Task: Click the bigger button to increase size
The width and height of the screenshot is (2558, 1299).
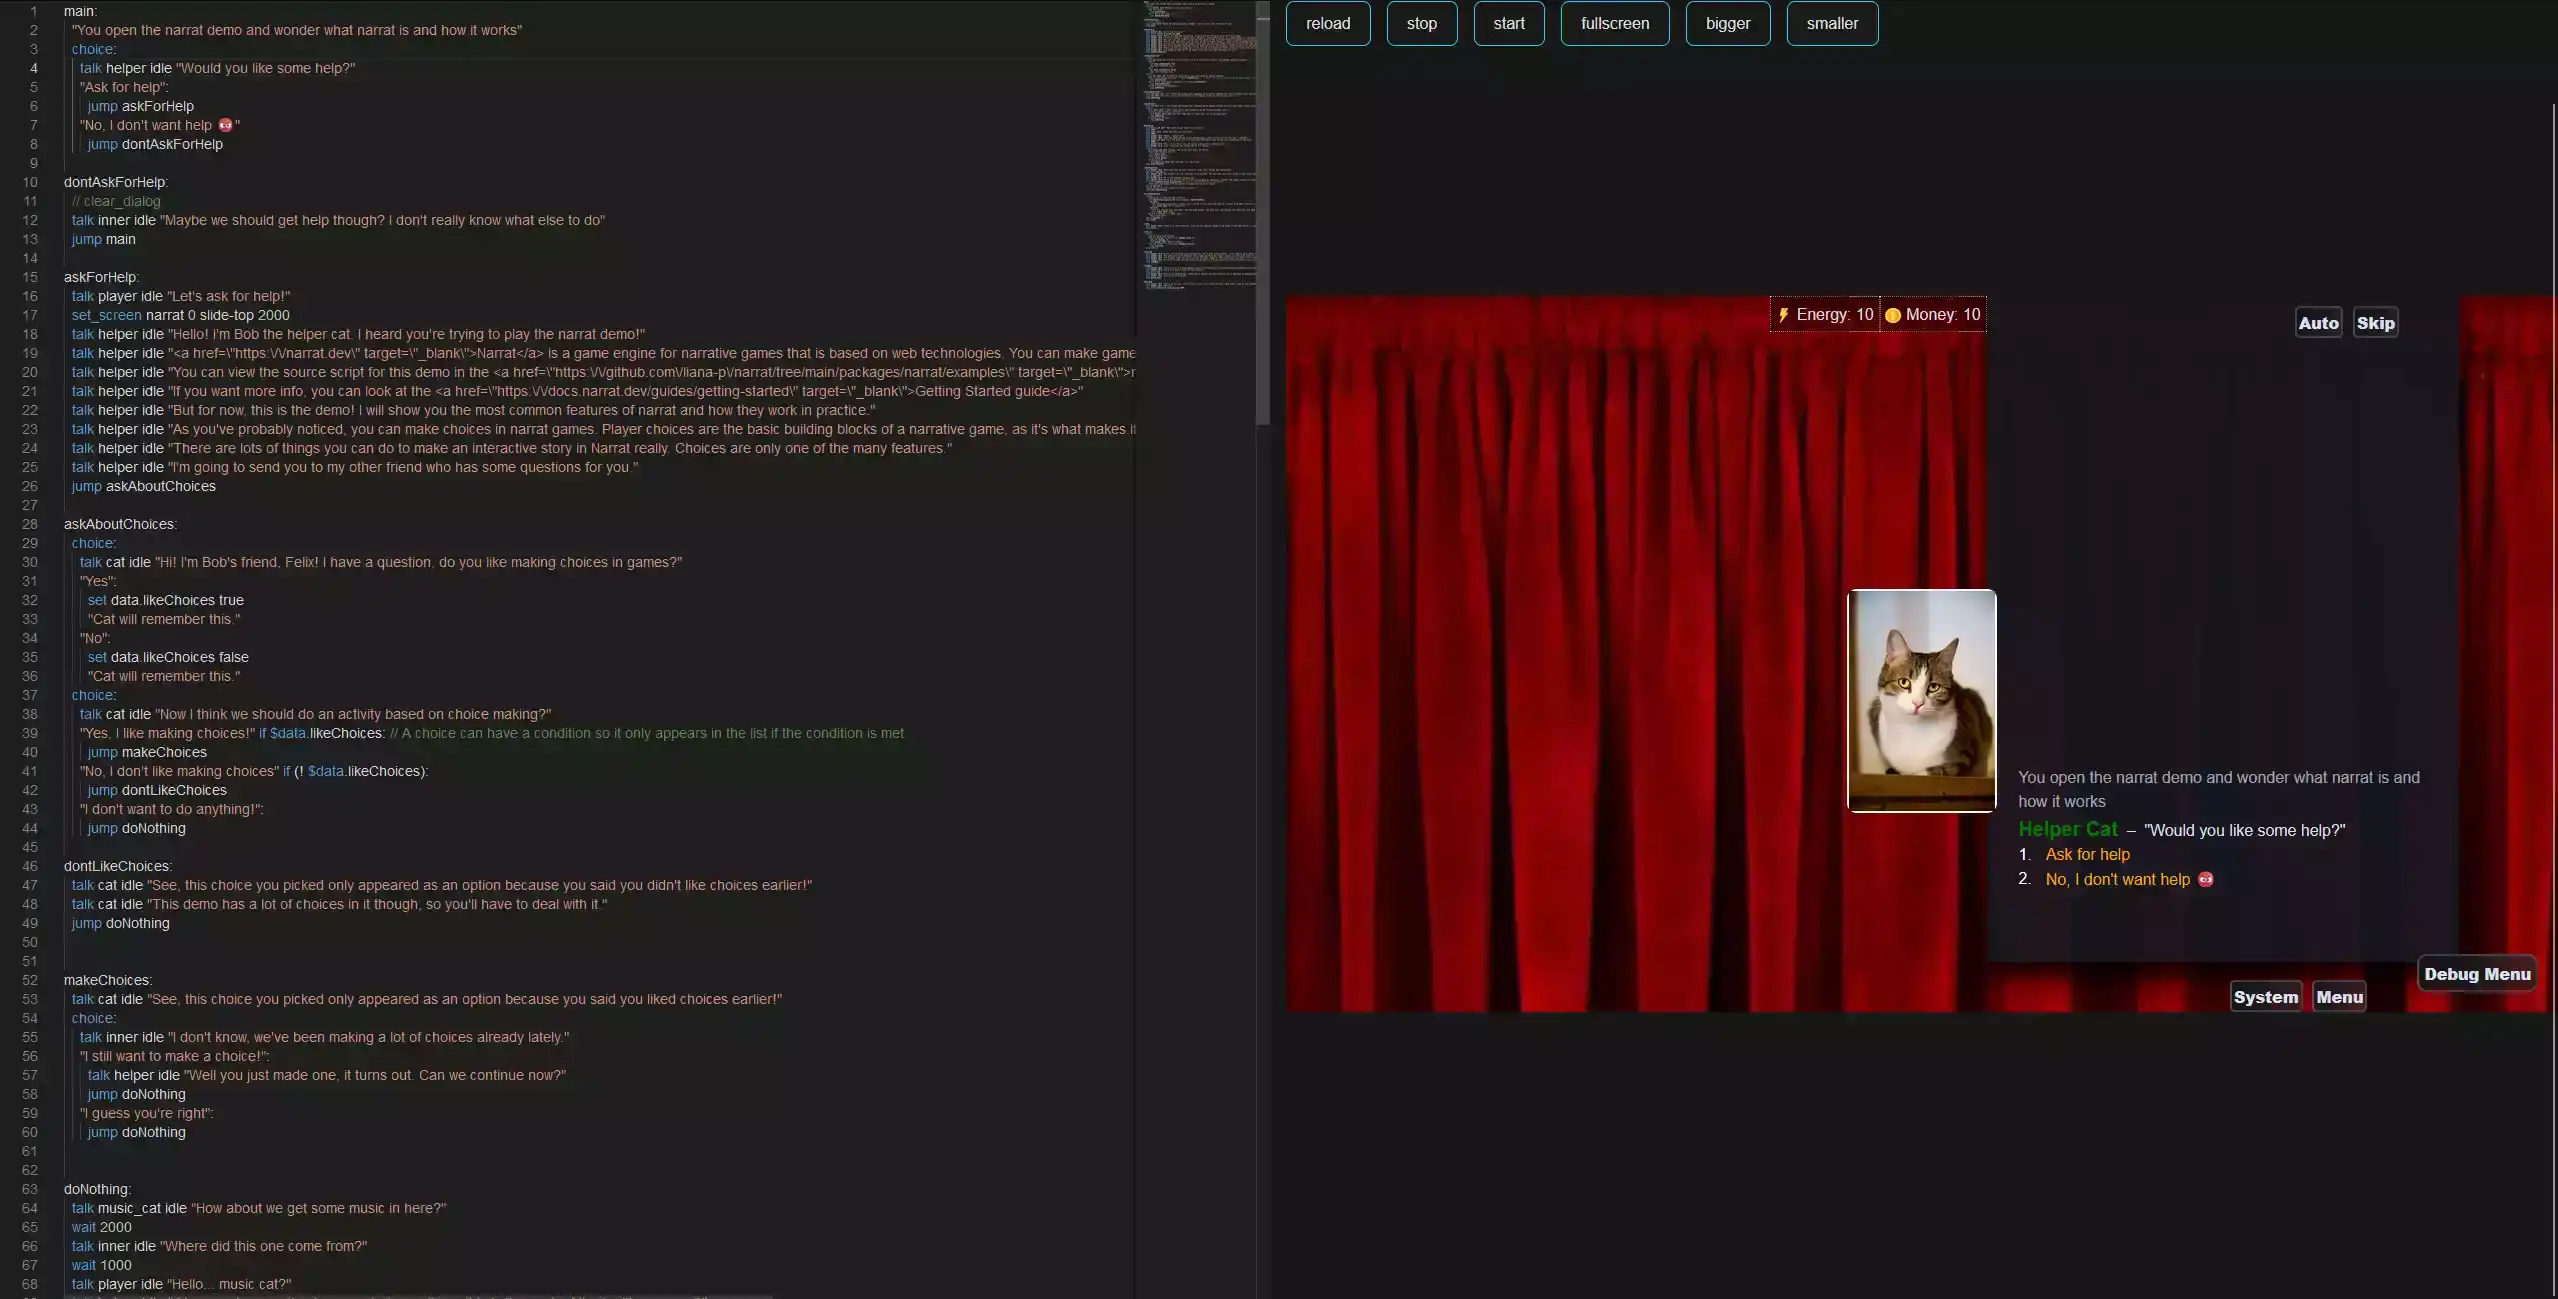Action: point(1728,23)
